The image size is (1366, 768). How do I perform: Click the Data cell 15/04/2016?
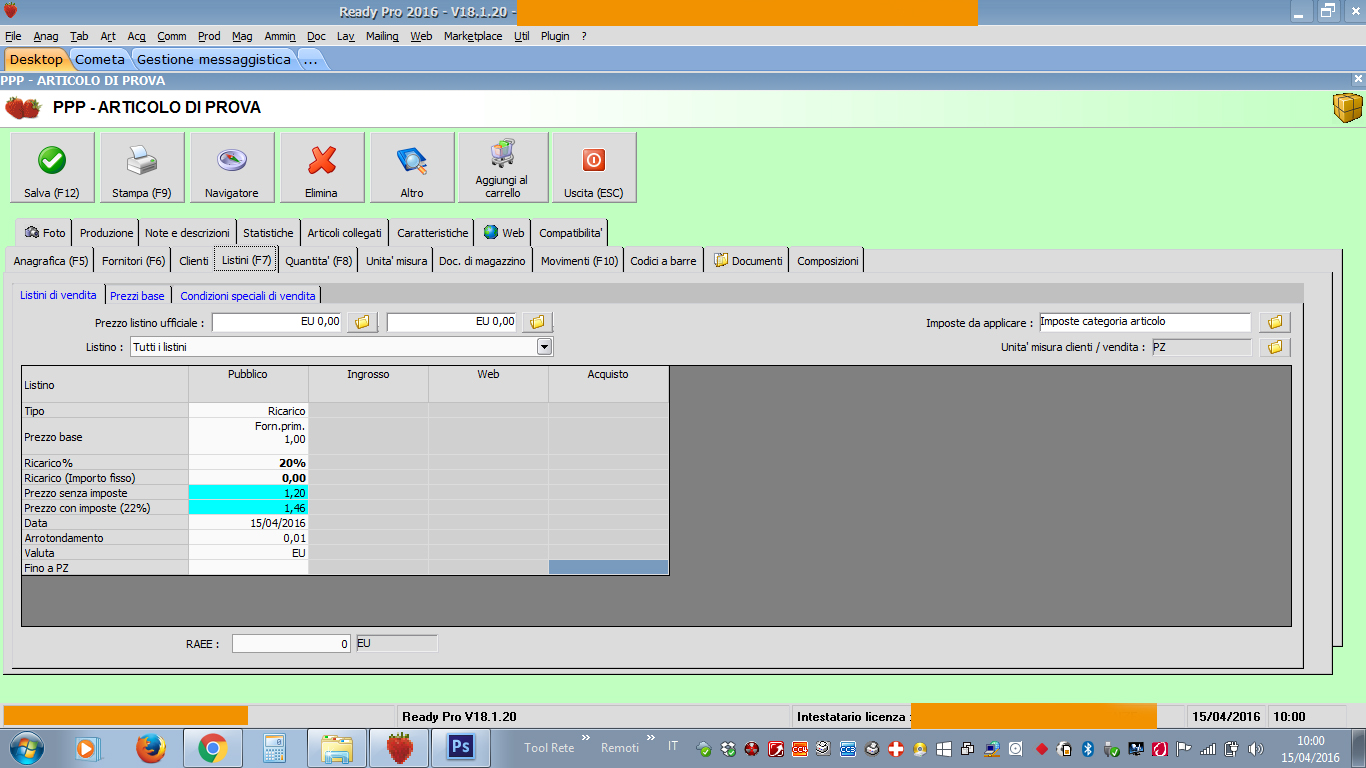(248, 523)
